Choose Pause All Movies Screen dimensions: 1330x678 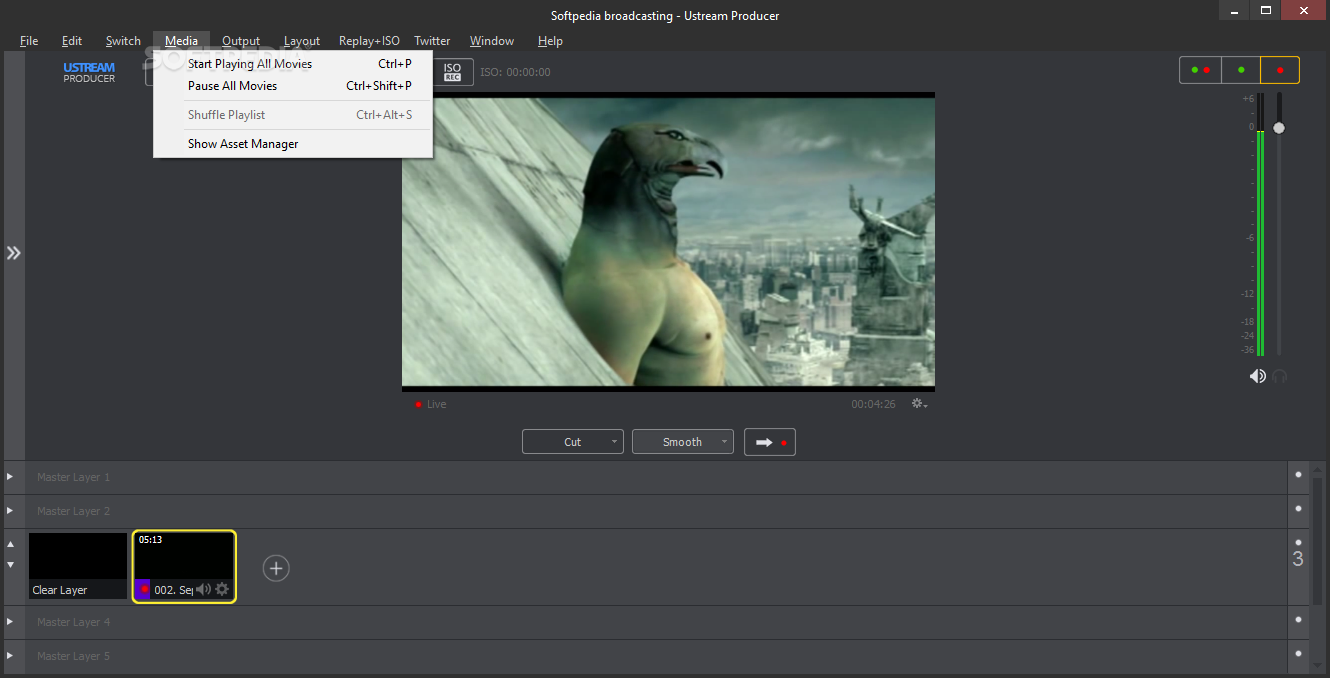pyautogui.click(x=293, y=86)
